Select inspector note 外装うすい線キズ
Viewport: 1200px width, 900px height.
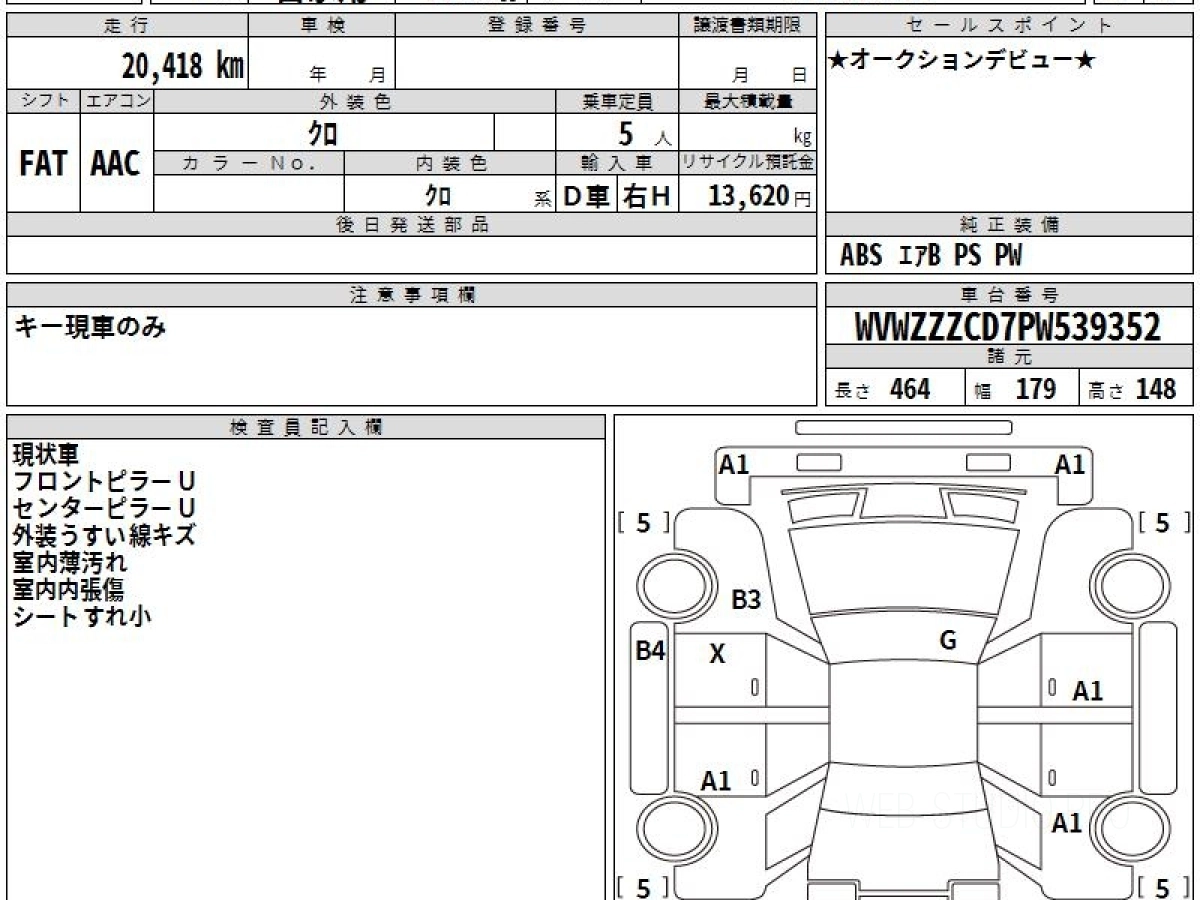tap(104, 536)
